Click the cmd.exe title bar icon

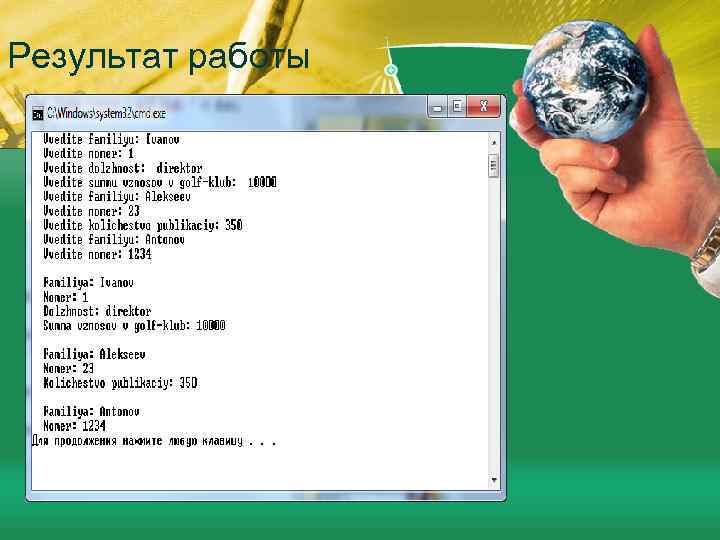[38, 113]
